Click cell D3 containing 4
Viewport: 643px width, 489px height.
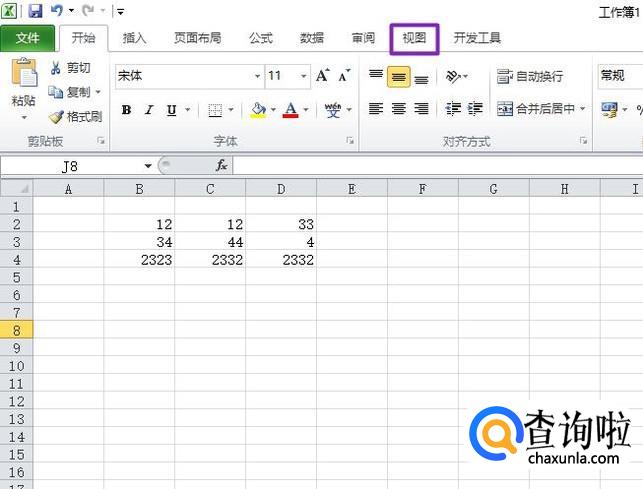coord(281,242)
